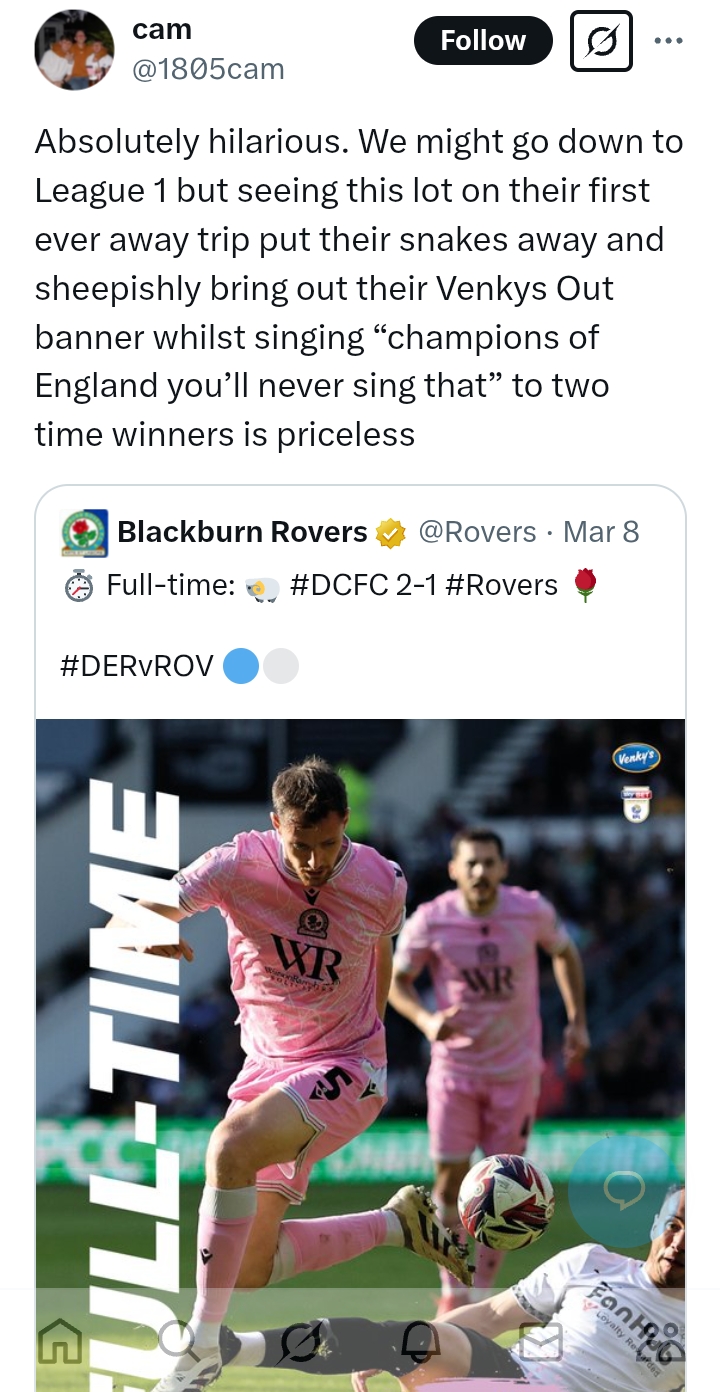The height and width of the screenshot is (1392, 720).
Task: Open Grok from the bottom navigation bar
Action: tap(300, 1341)
